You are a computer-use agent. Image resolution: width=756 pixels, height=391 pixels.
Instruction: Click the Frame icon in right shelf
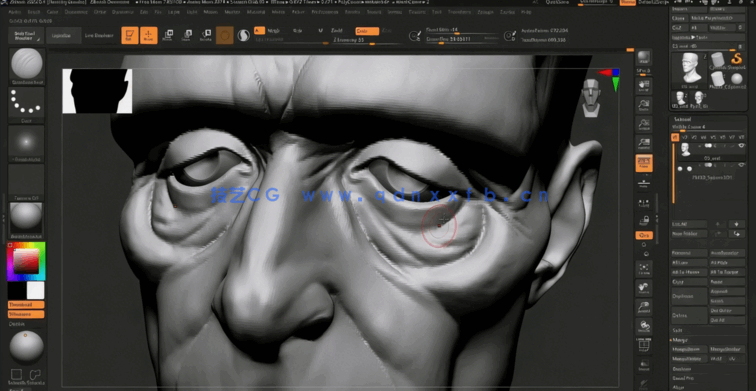click(644, 268)
